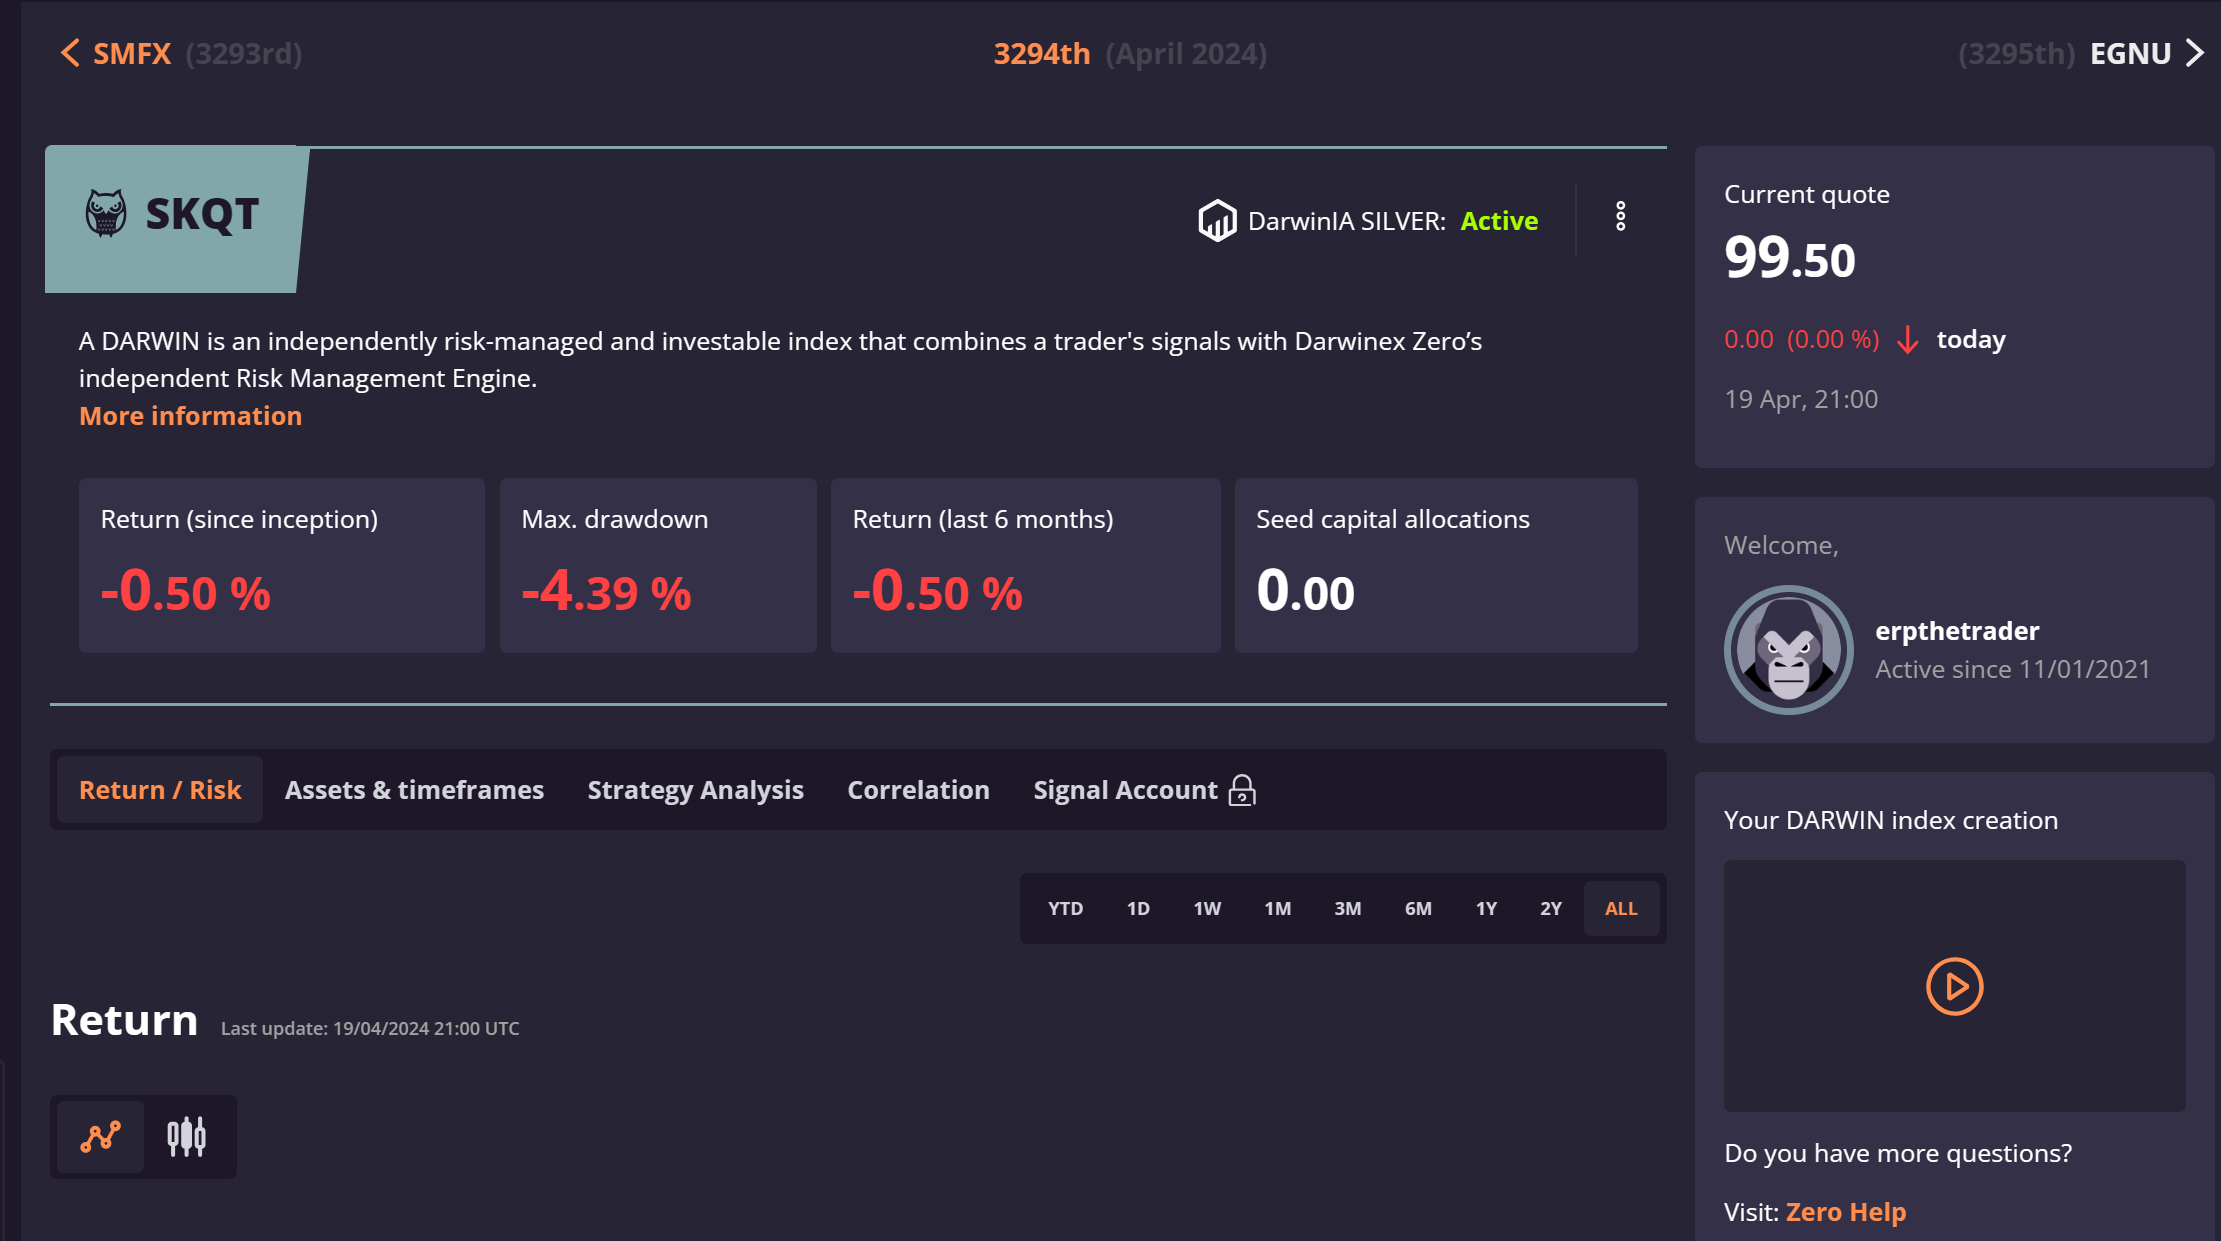Click the down arrow beside today
This screenshot has width=2221, height=1241.
point(1907,340)
